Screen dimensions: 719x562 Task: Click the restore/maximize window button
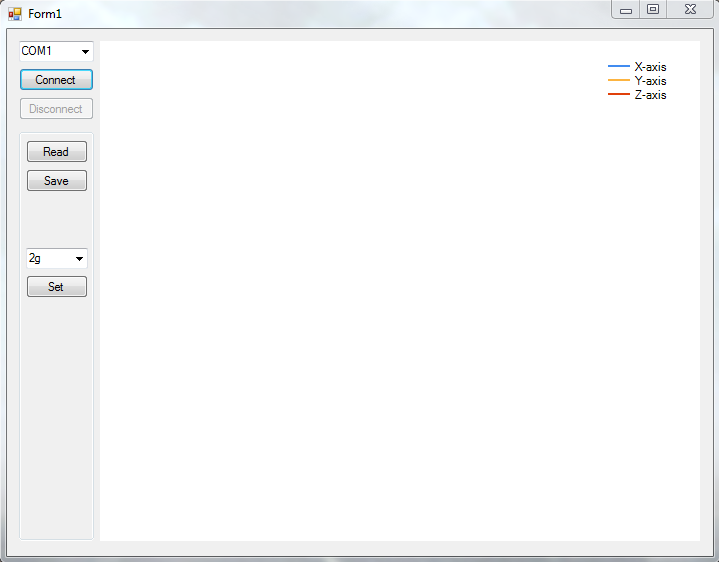pos(653,10)
